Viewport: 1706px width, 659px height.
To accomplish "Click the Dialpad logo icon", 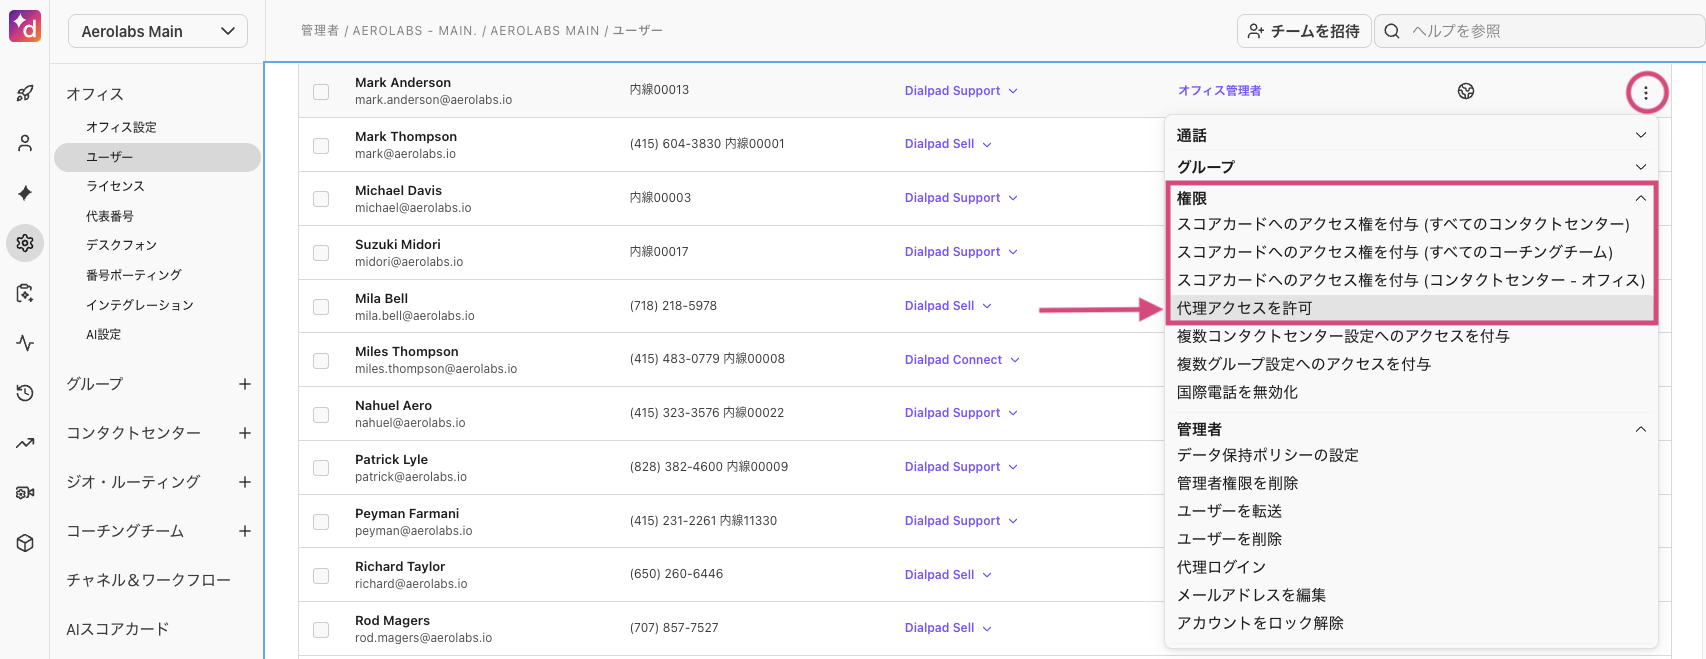I will click(x=25, y=26).
